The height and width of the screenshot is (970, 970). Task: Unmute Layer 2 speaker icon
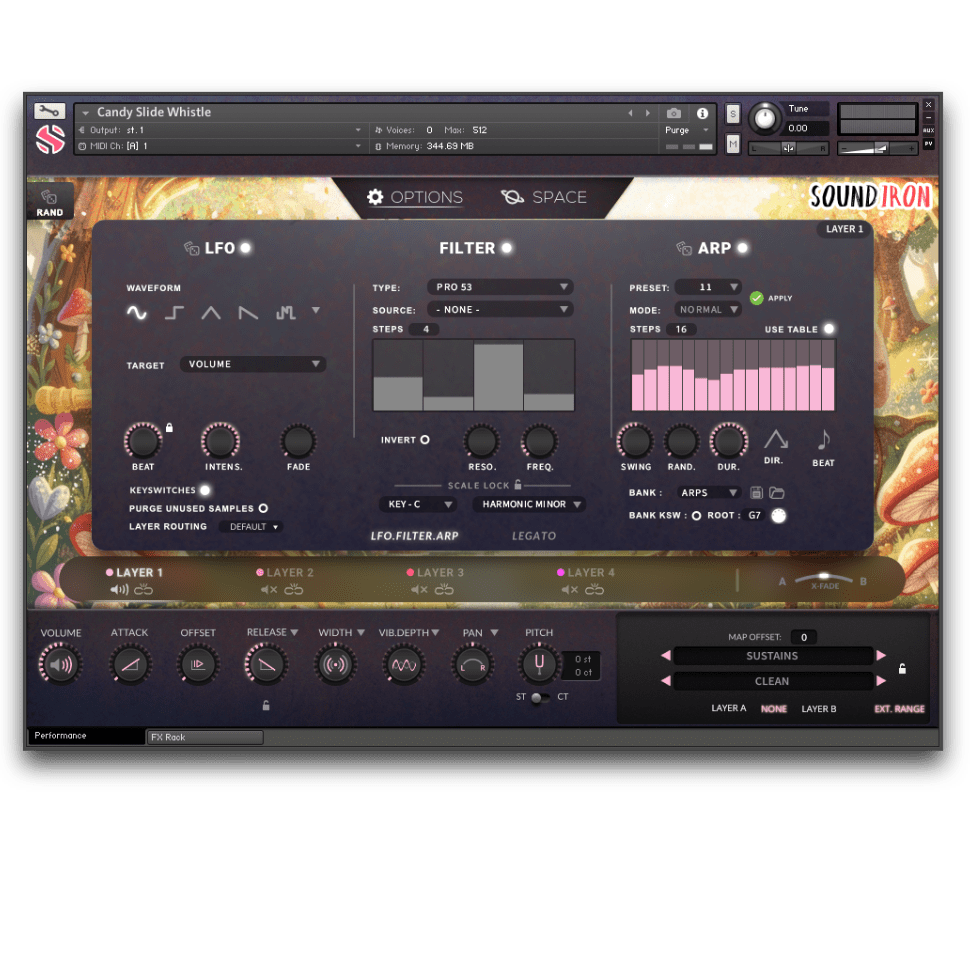tap(269, 590)
